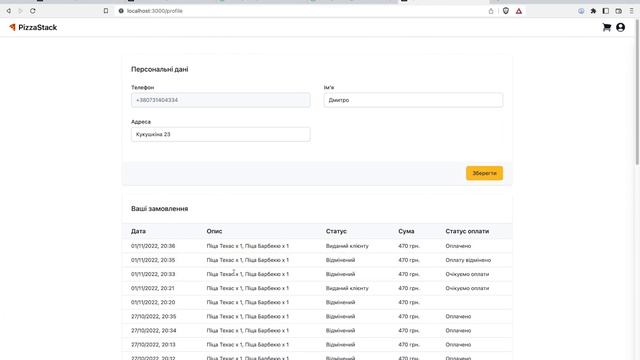Viewport: 640px width, 360px height.
Task: Open the shopping cart icon
Action: (x=607, y=27)
